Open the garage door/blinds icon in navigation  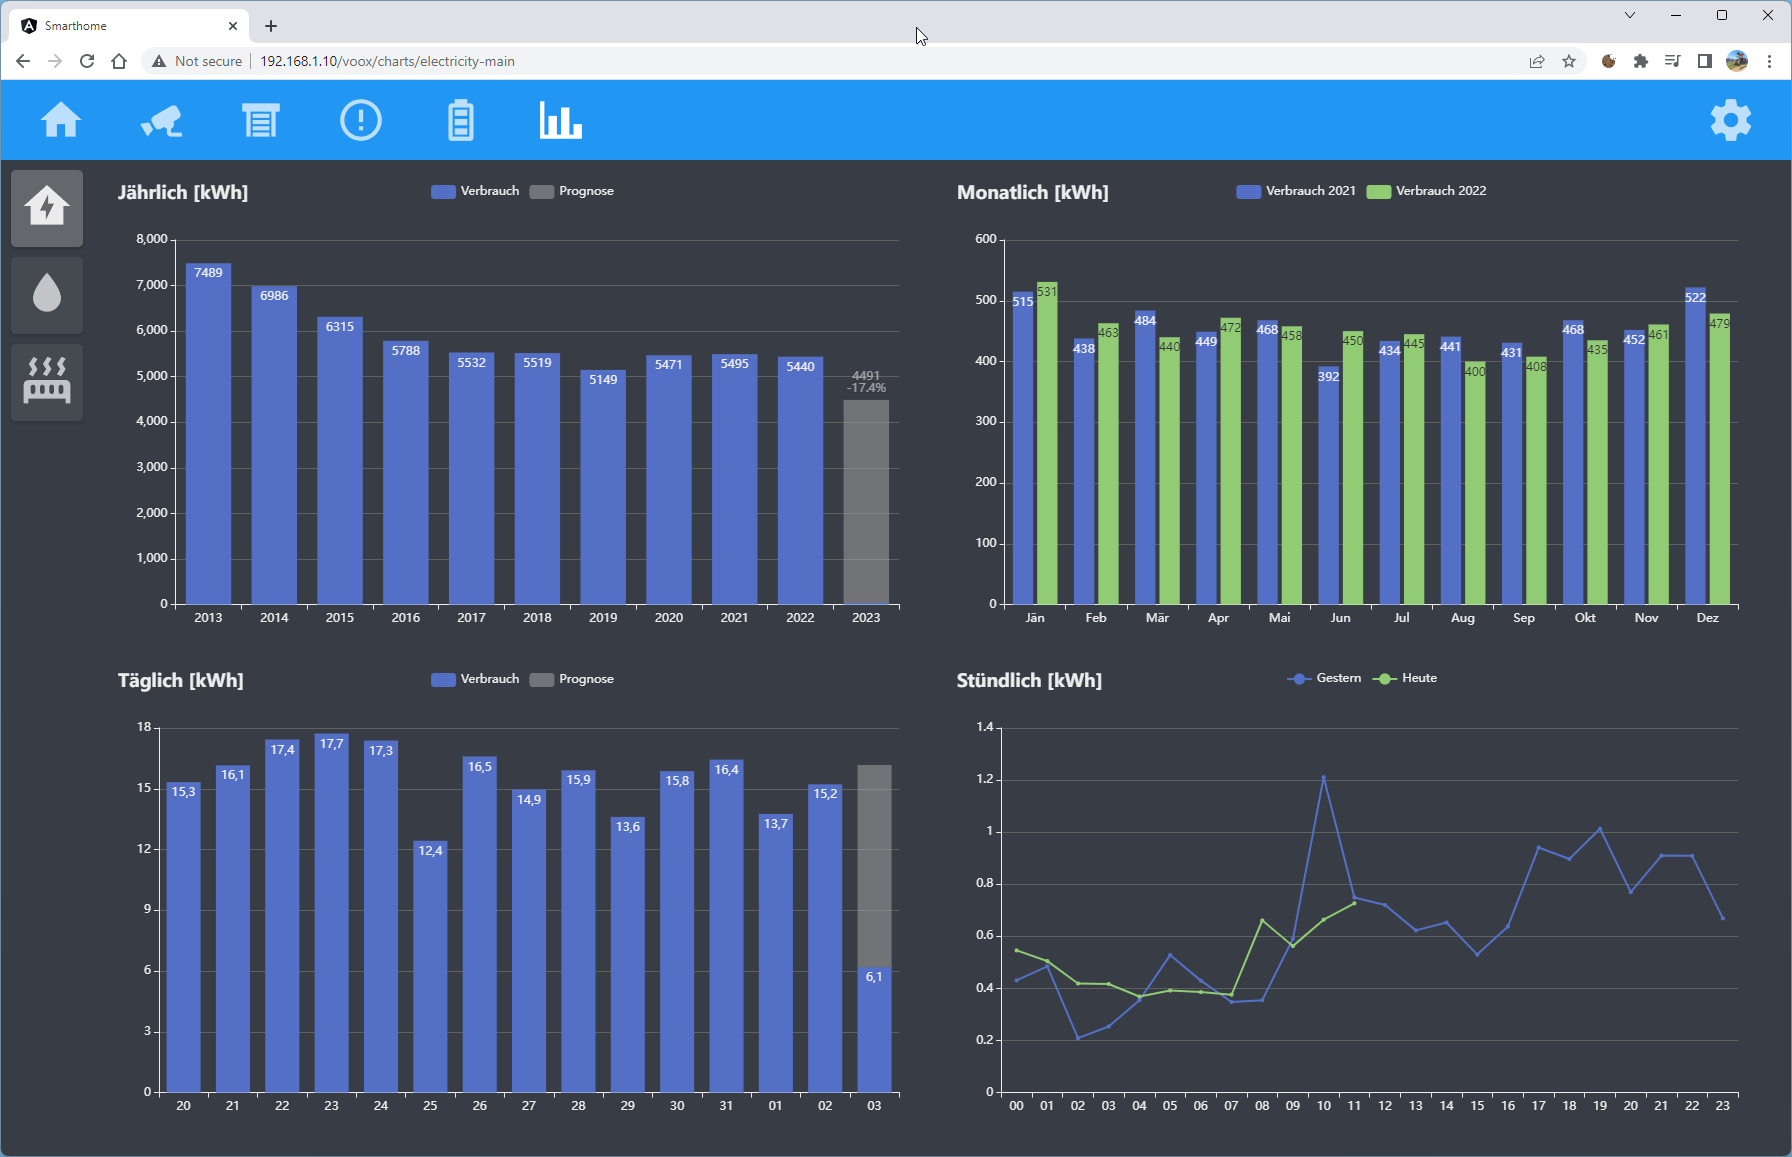click(x=261, y=120)
